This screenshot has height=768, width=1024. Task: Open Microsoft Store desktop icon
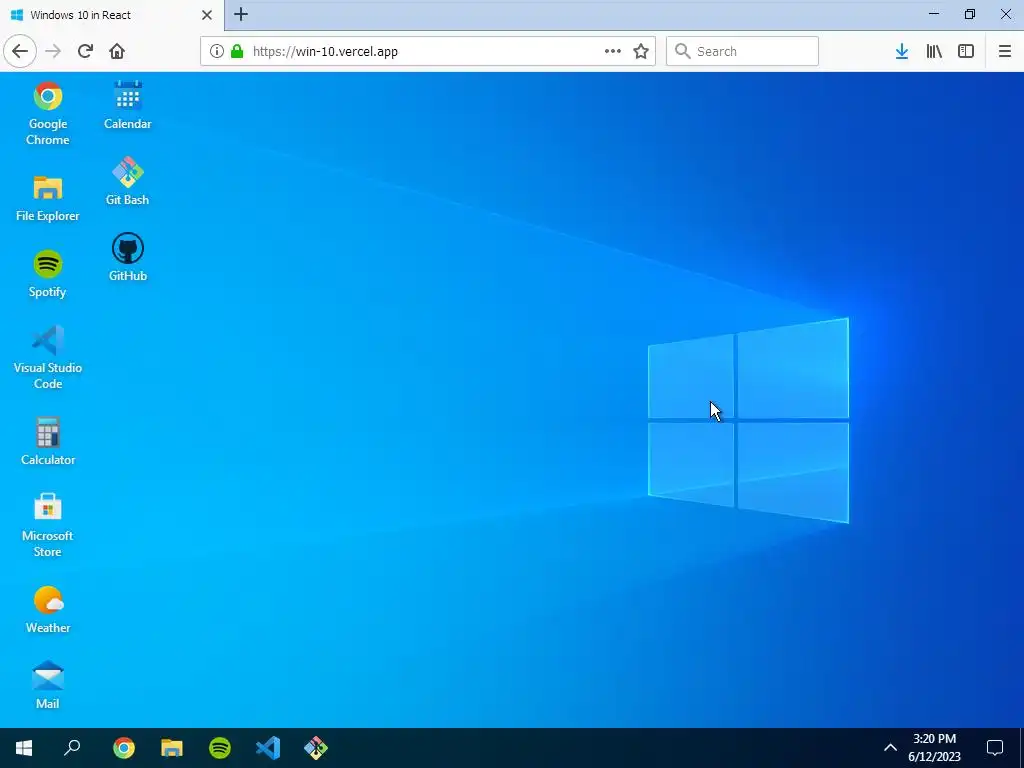tap(48, 526)
